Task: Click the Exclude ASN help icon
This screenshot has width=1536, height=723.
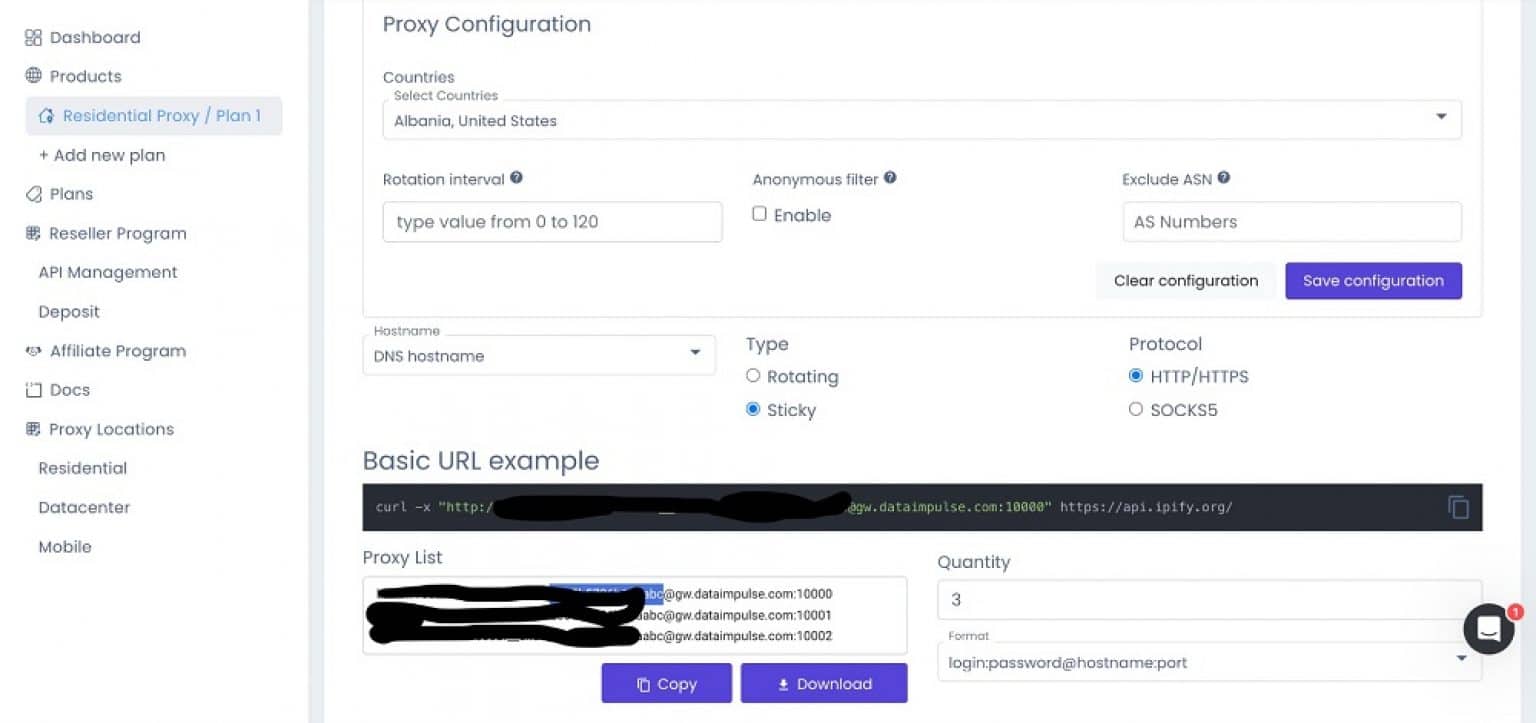Action: pos(1224,178)
